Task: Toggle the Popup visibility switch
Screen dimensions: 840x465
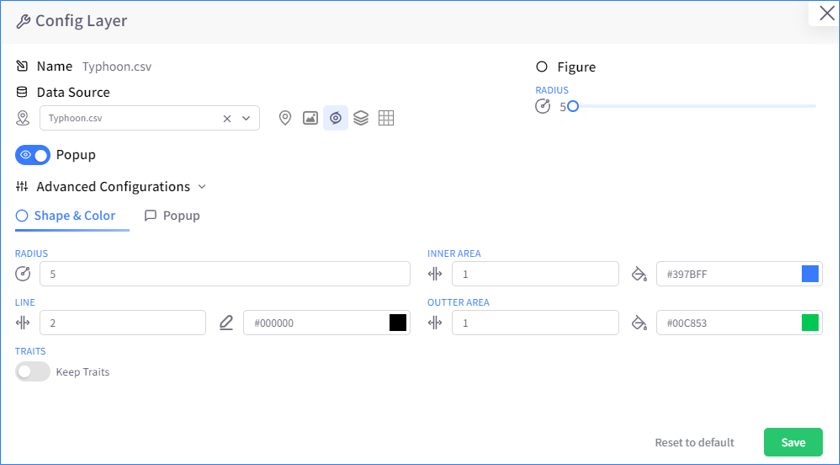Action: 33,155
